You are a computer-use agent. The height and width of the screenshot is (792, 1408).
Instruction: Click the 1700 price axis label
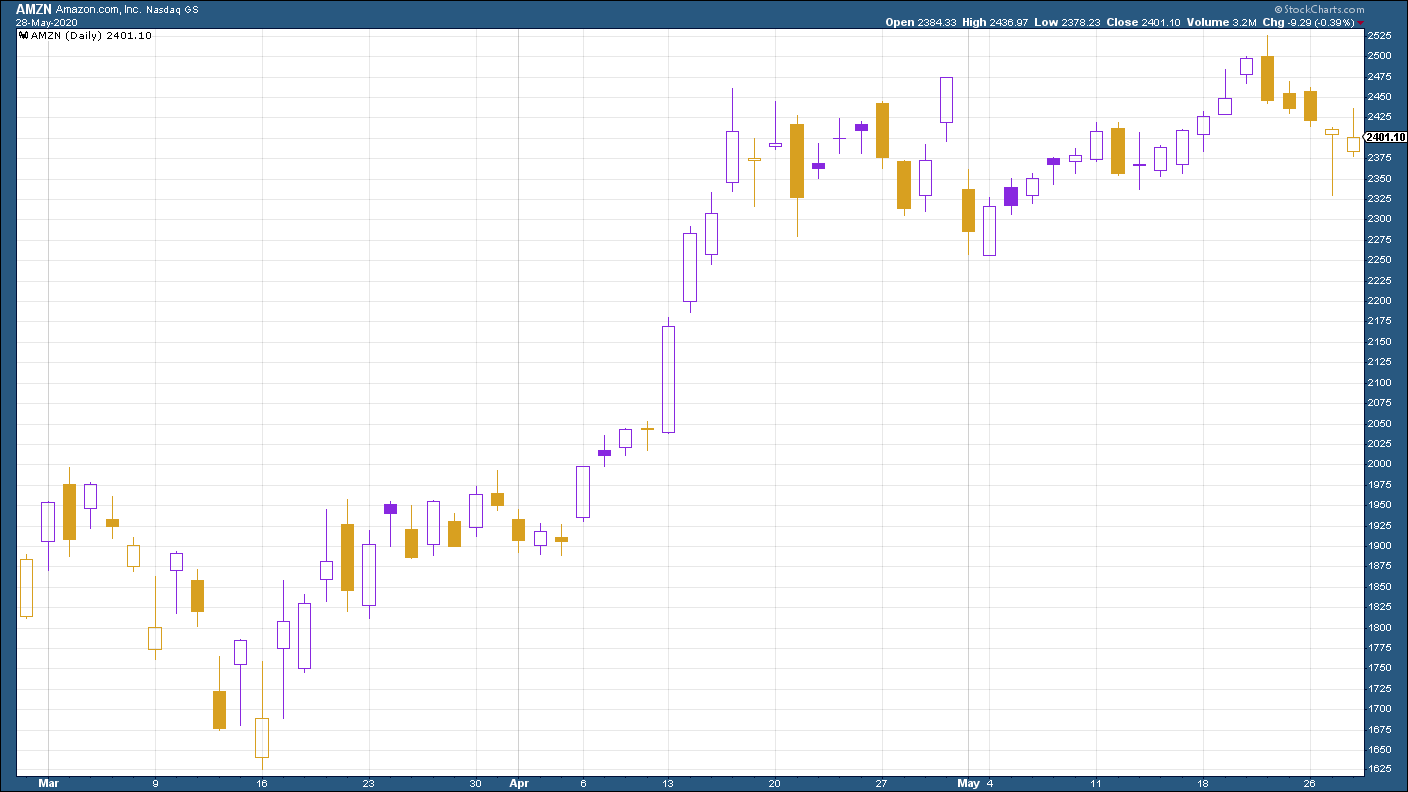click(x=1378, y=709)
